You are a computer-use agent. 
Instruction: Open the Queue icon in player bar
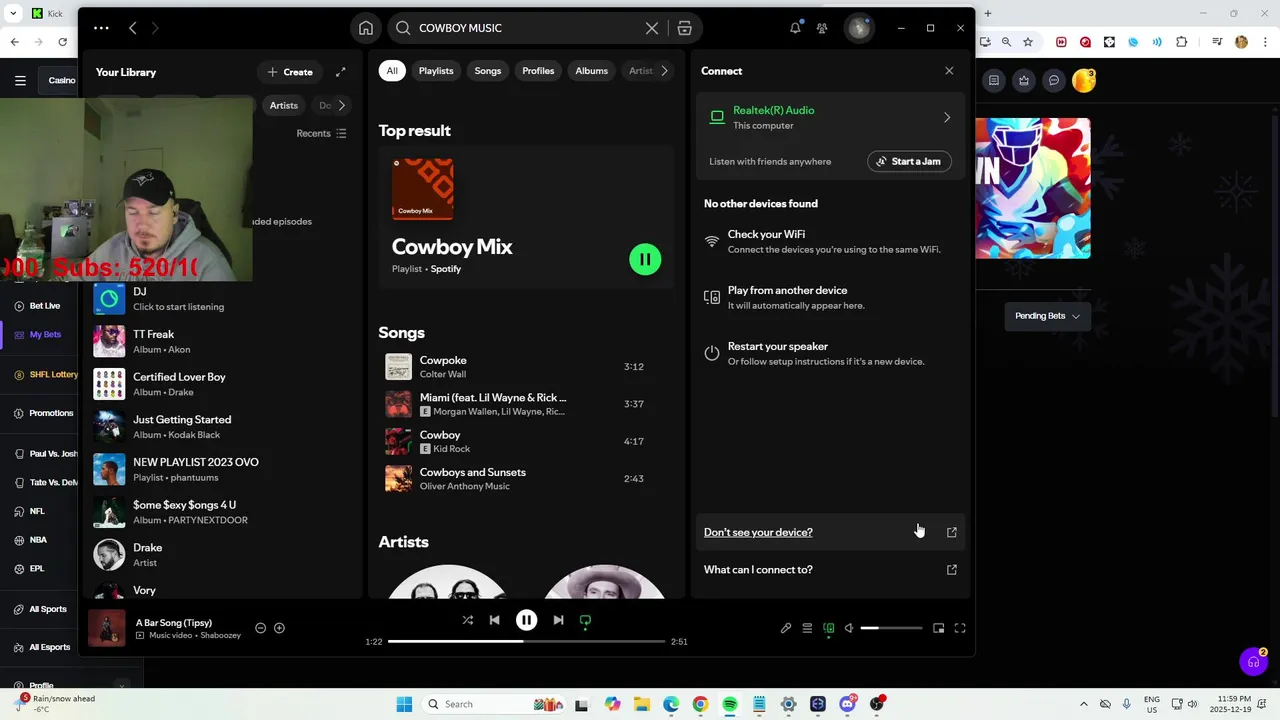[x=807, y=628]
